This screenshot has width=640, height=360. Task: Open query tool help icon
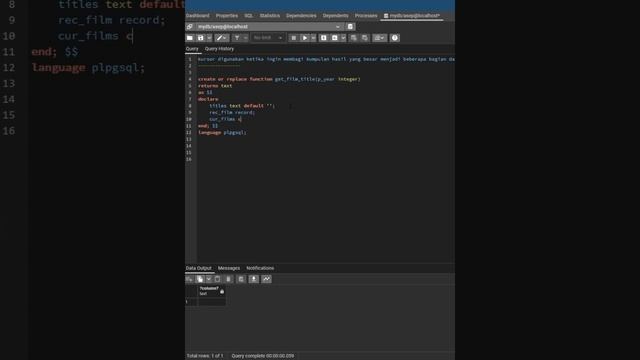point(395,38)
